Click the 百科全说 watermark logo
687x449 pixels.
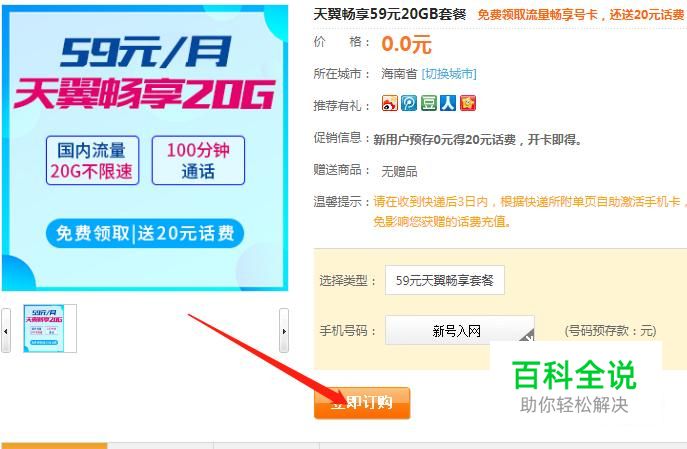pyautogui.click(x=574, y=387)
